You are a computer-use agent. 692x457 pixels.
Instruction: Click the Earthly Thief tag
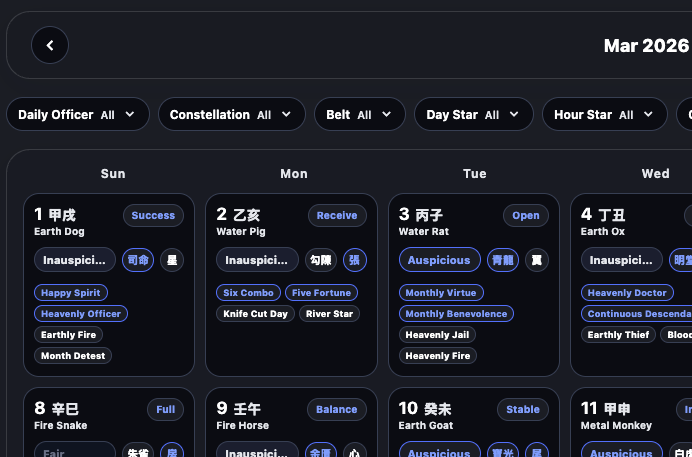(618, 334)
